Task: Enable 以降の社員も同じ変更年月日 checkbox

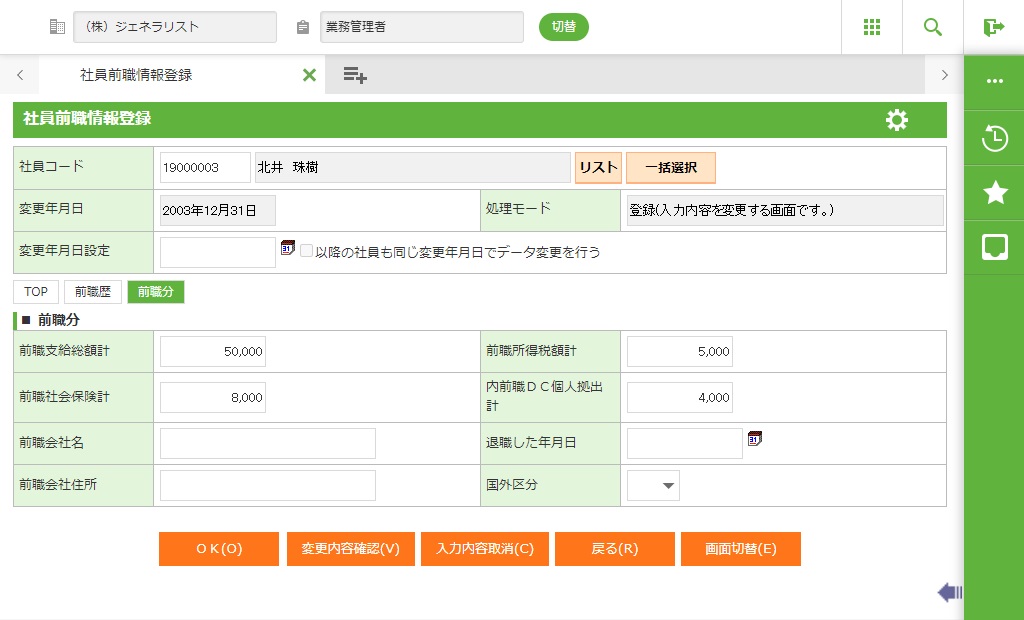Action: tap(307, 252)
